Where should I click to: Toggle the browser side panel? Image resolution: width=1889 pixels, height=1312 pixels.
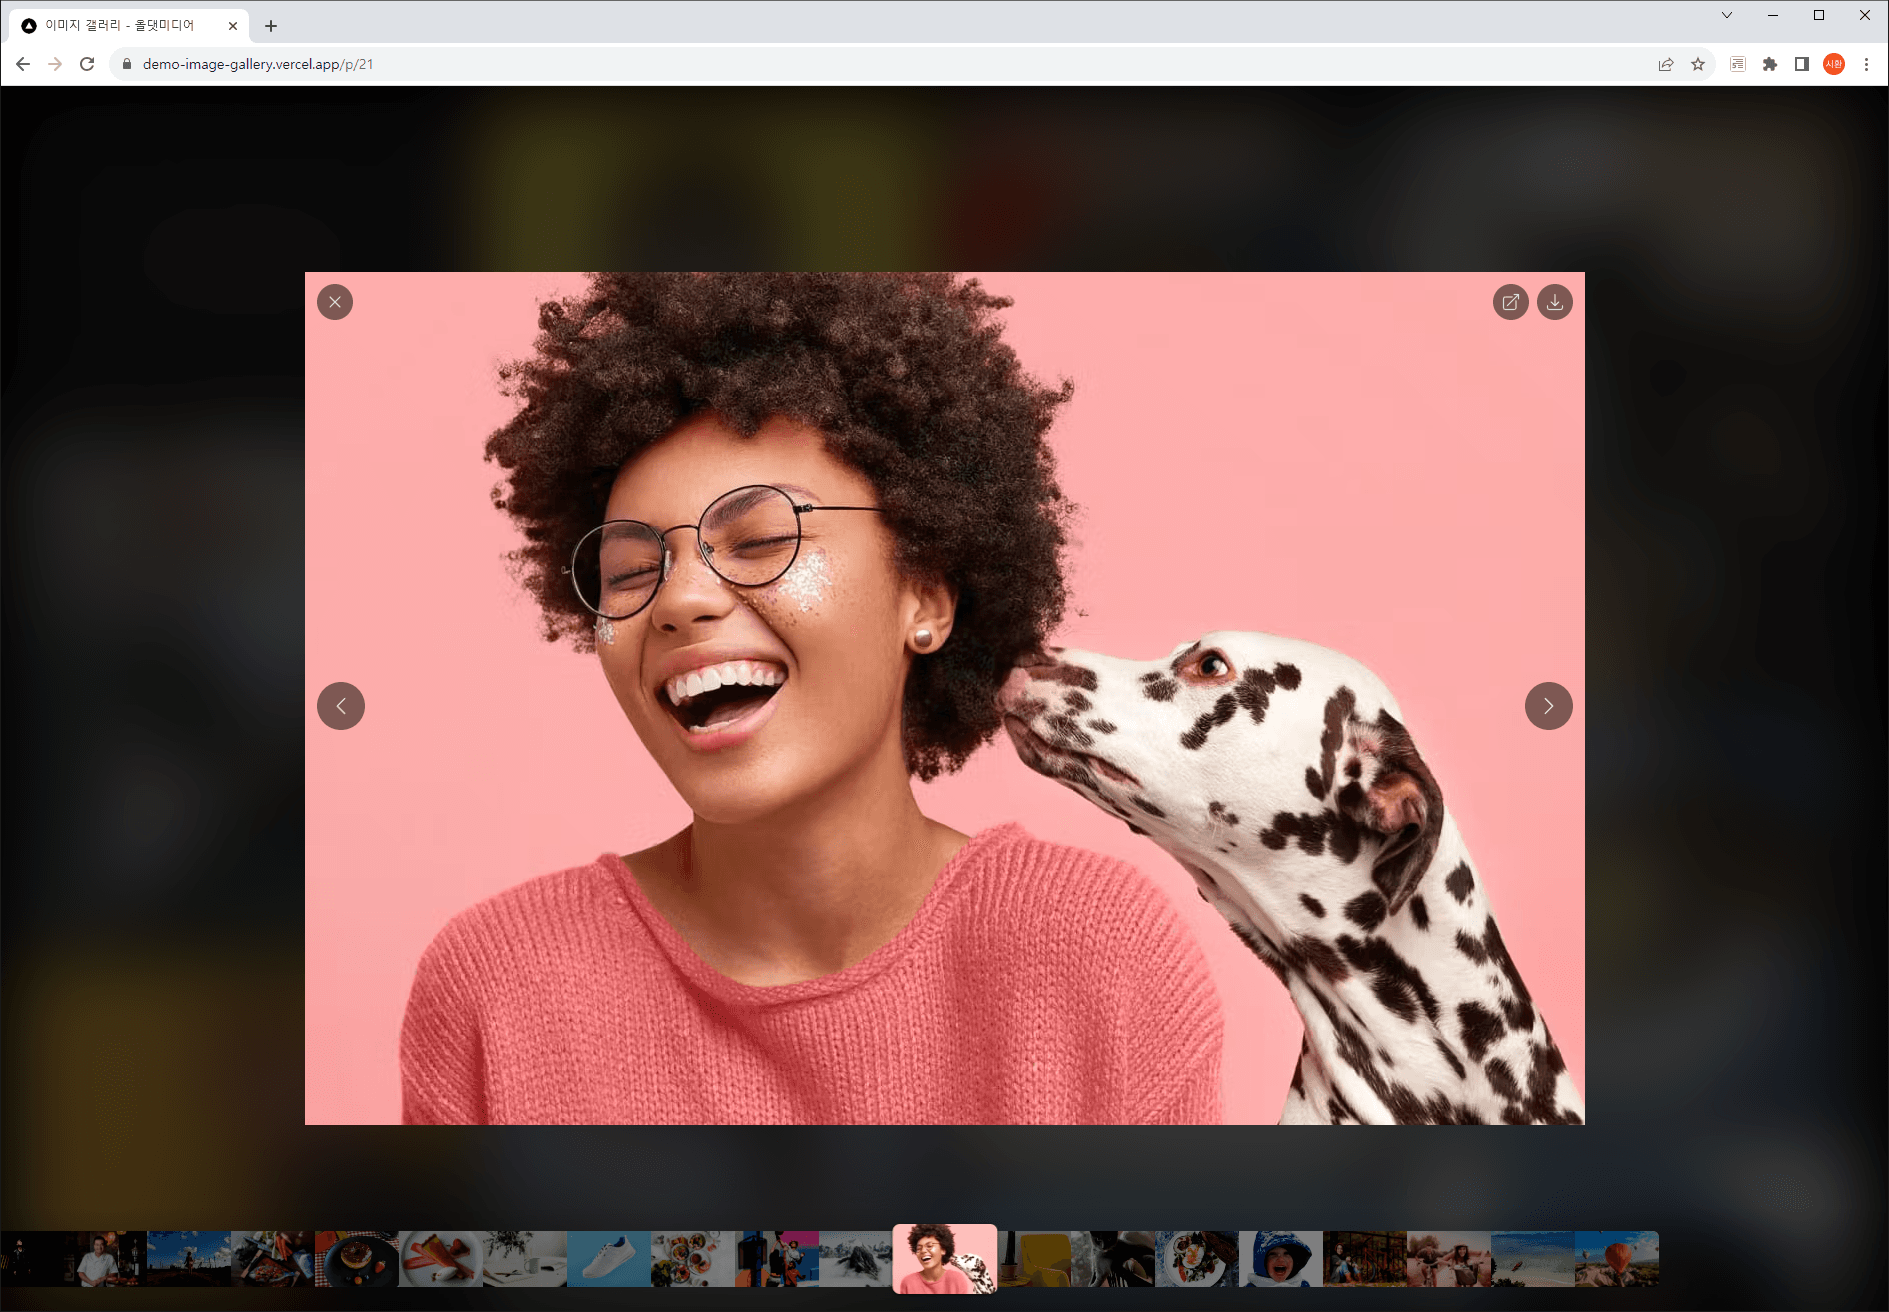pos(1802,64)
